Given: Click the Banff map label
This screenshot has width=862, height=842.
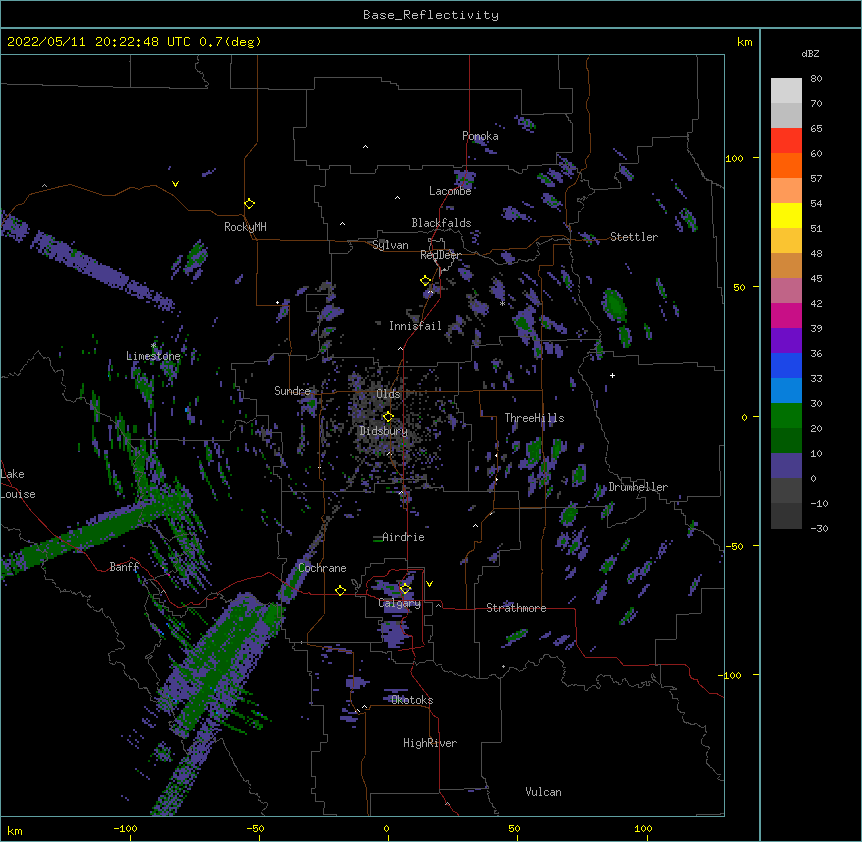Looking at the screenshot, I should point(124,567).
